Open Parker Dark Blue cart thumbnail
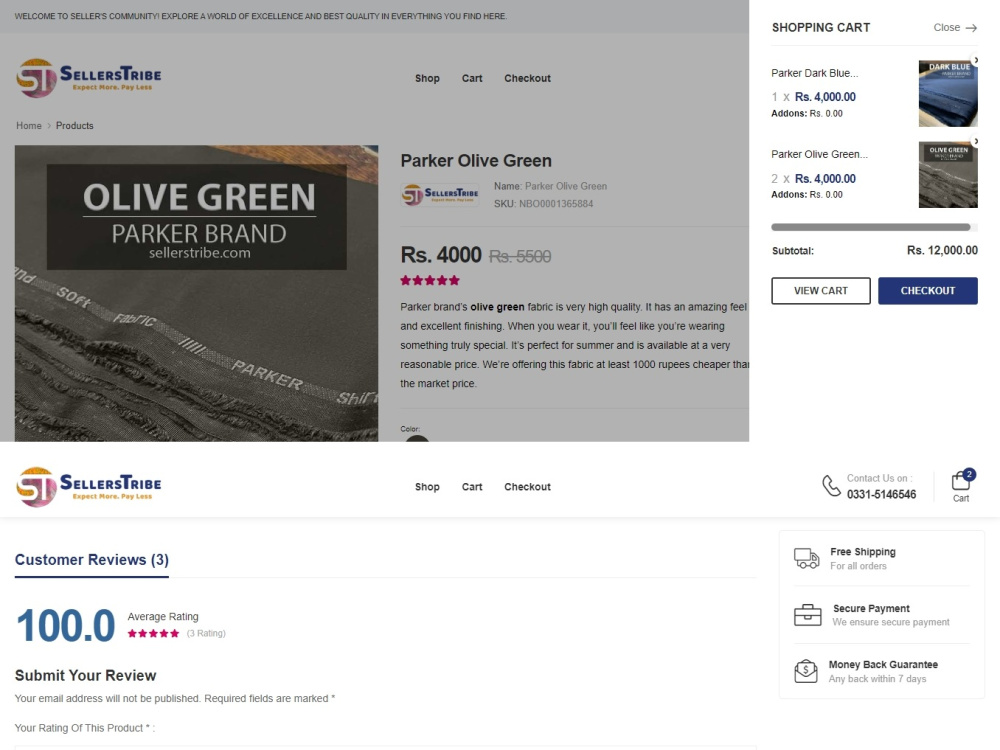This screenshot has height=750, width=1000. click(x=948, y=93)
